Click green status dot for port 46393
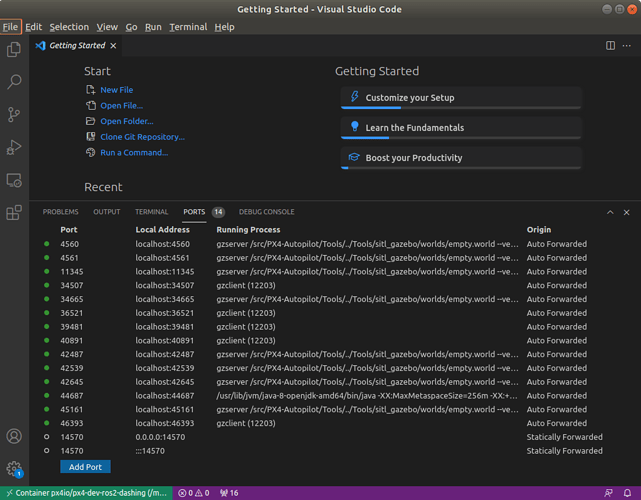Image resolution: width=641 pixels, height=500 pixels. 47,423
